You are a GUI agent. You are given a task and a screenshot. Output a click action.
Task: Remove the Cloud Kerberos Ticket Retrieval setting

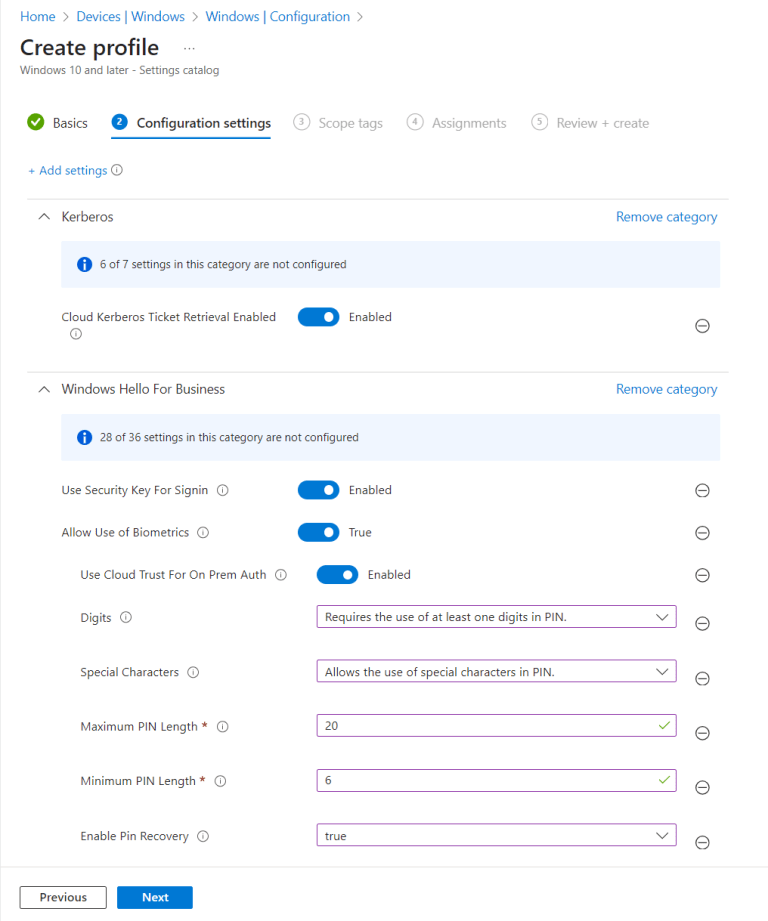(x=702, y=326)
